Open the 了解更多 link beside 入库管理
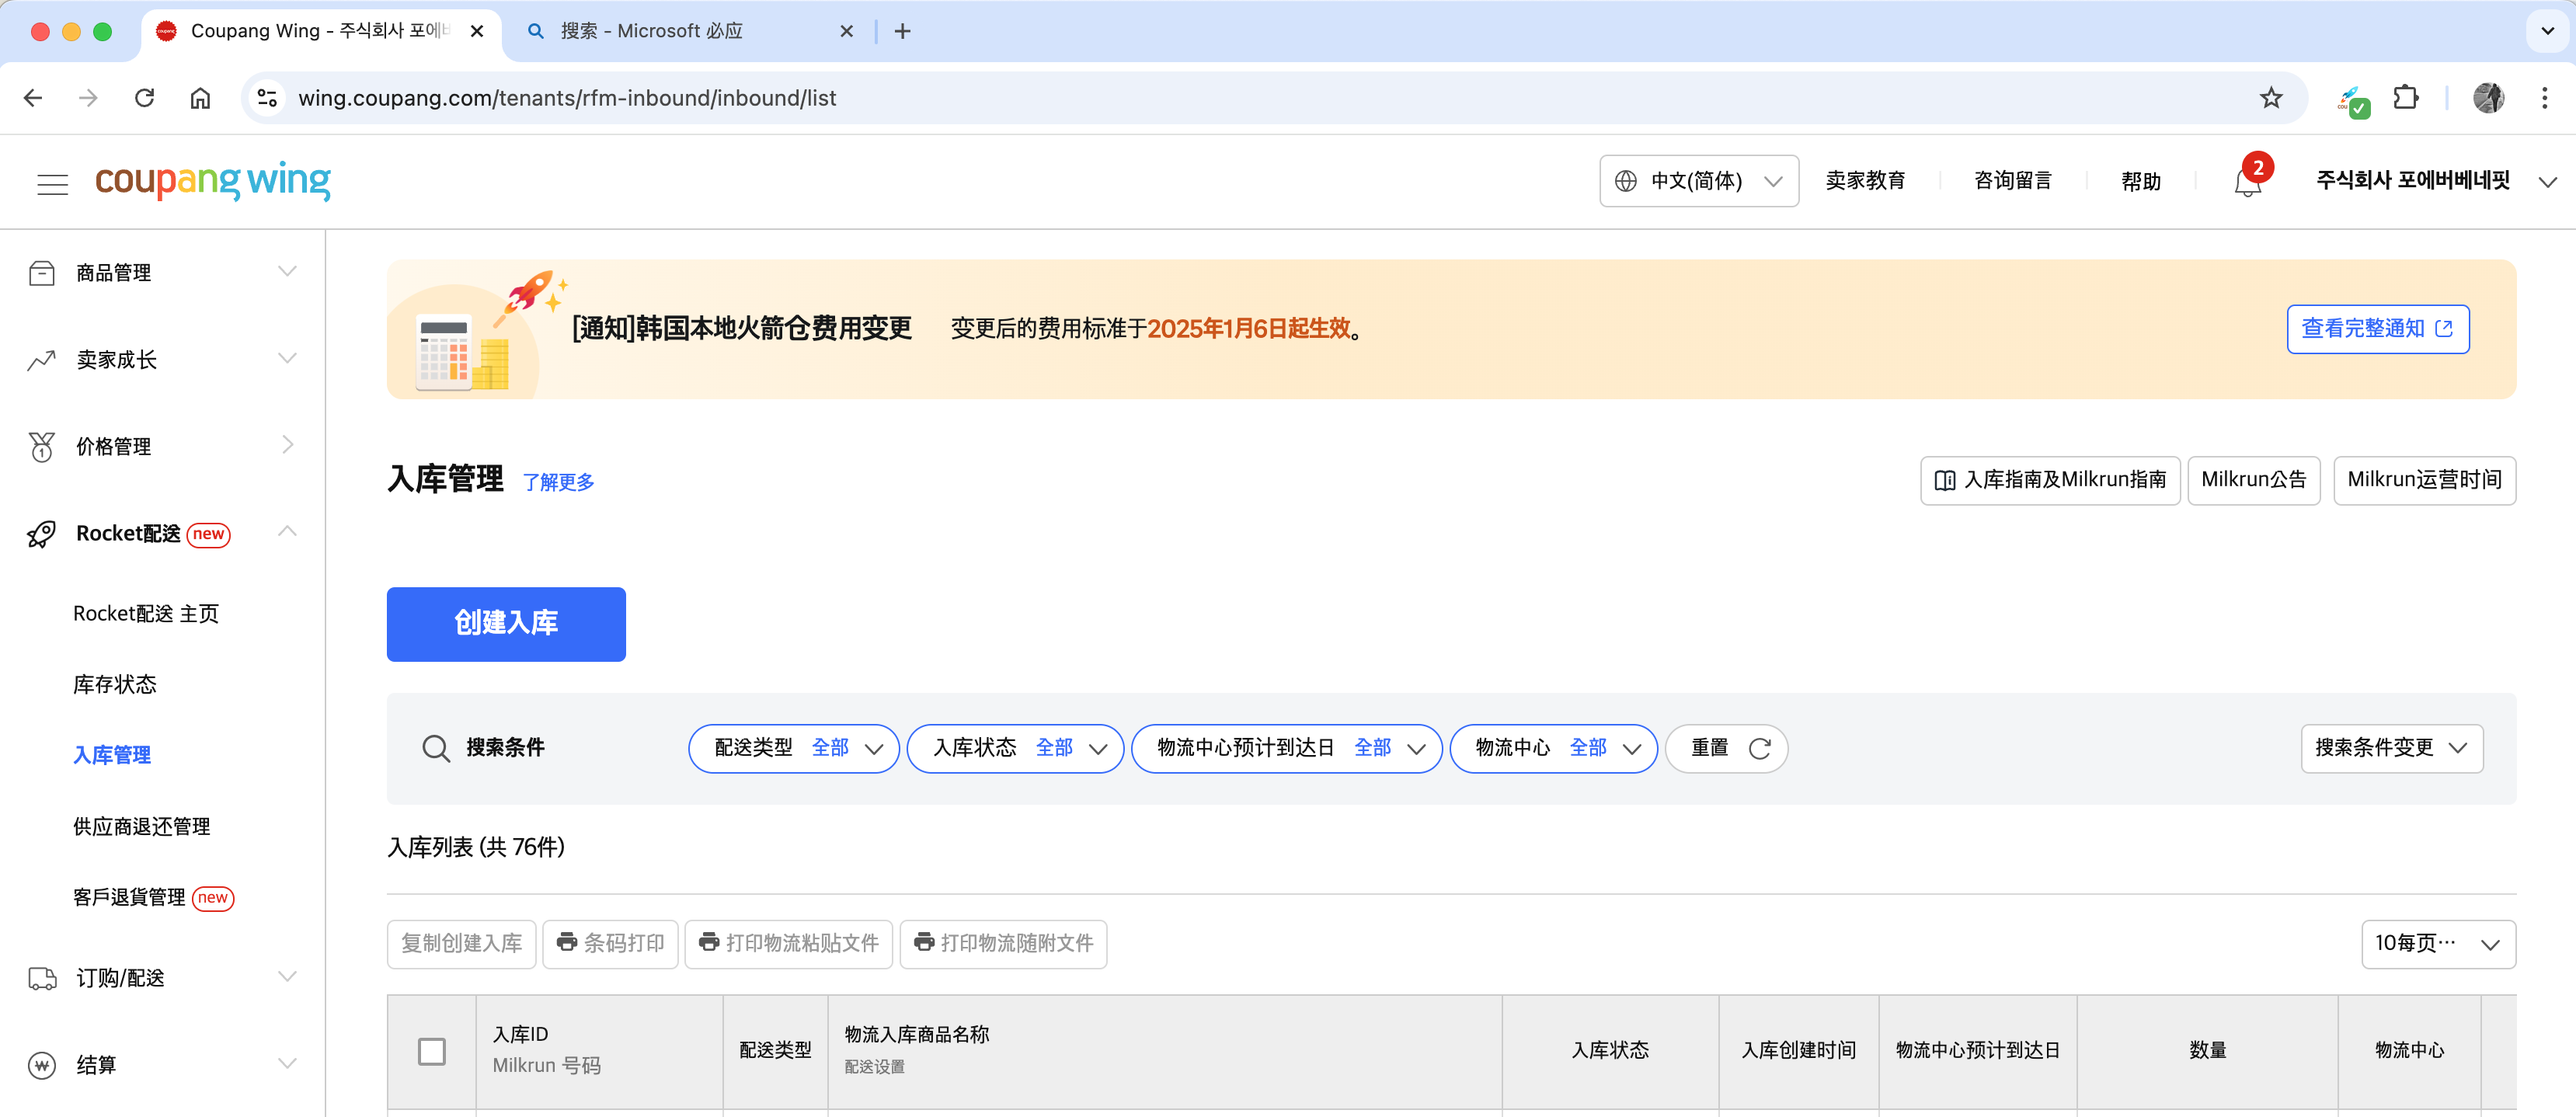 click(x=558, y=481)
